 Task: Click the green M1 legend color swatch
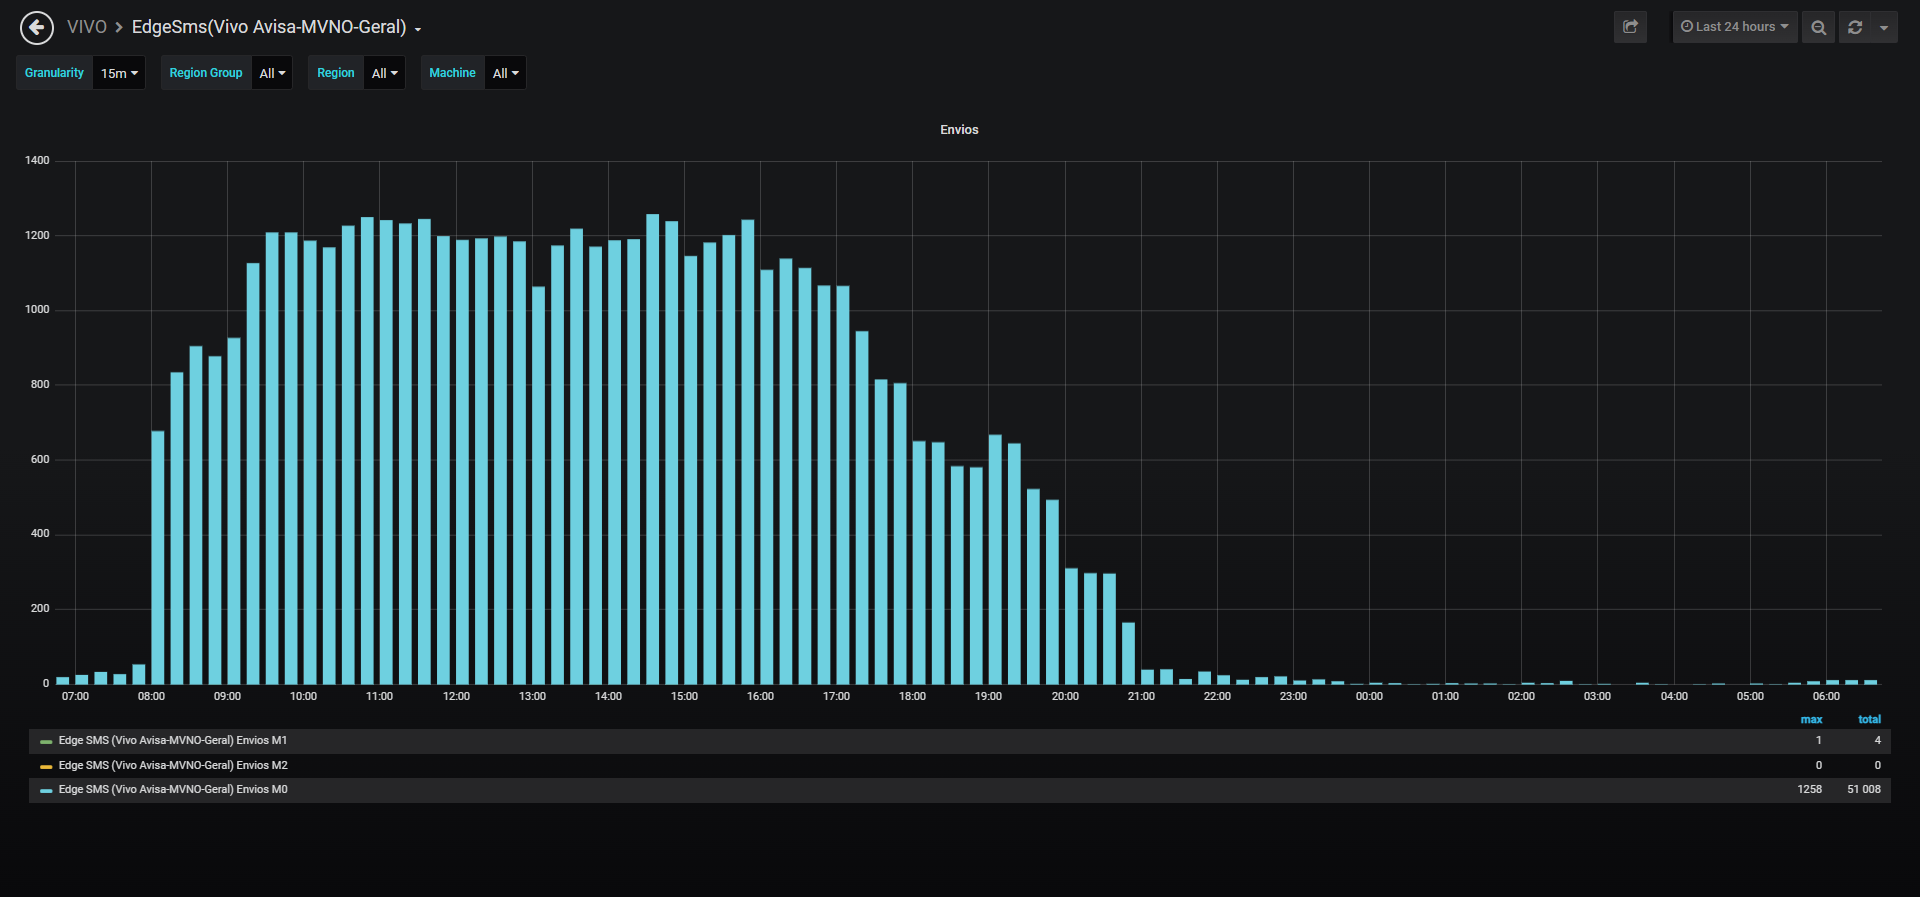click(46, 742)
